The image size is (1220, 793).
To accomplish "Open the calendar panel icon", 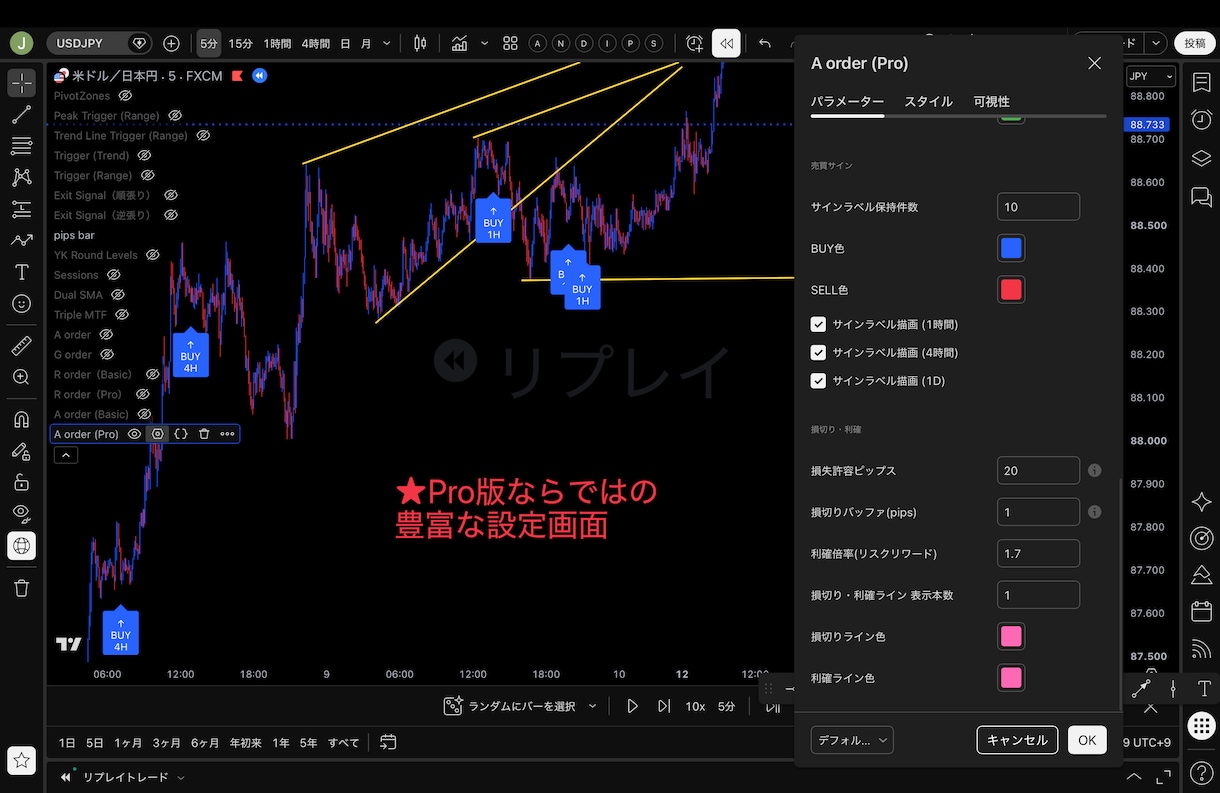I will point(1201,611).
